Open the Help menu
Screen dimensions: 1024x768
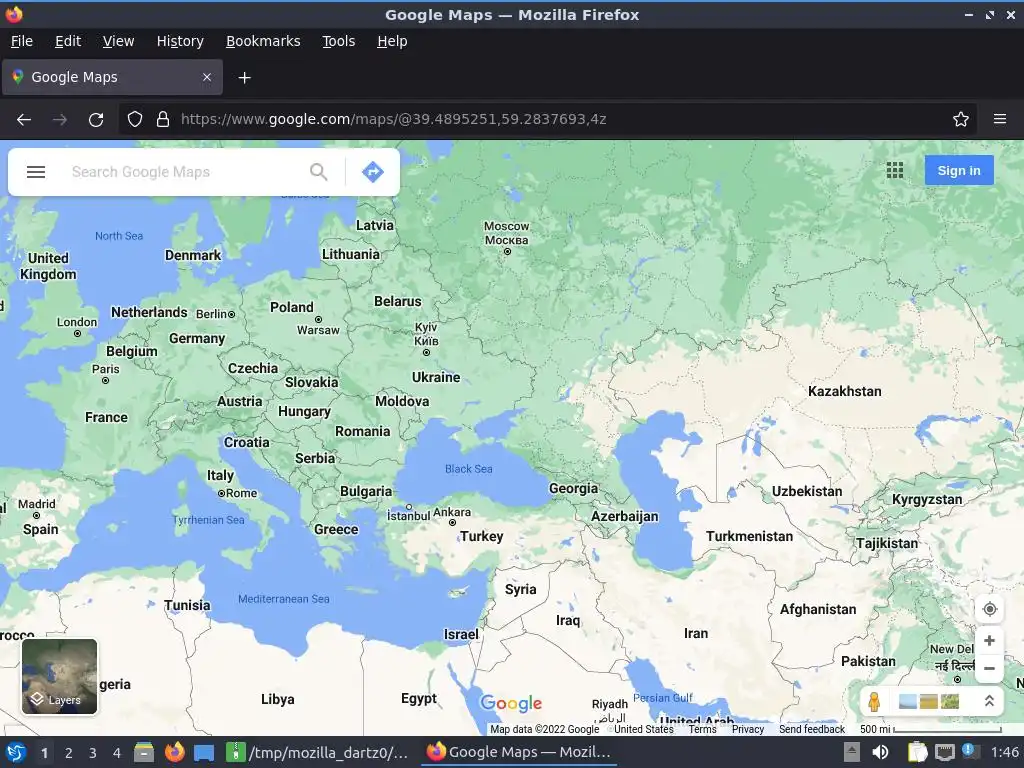(392, 41)
